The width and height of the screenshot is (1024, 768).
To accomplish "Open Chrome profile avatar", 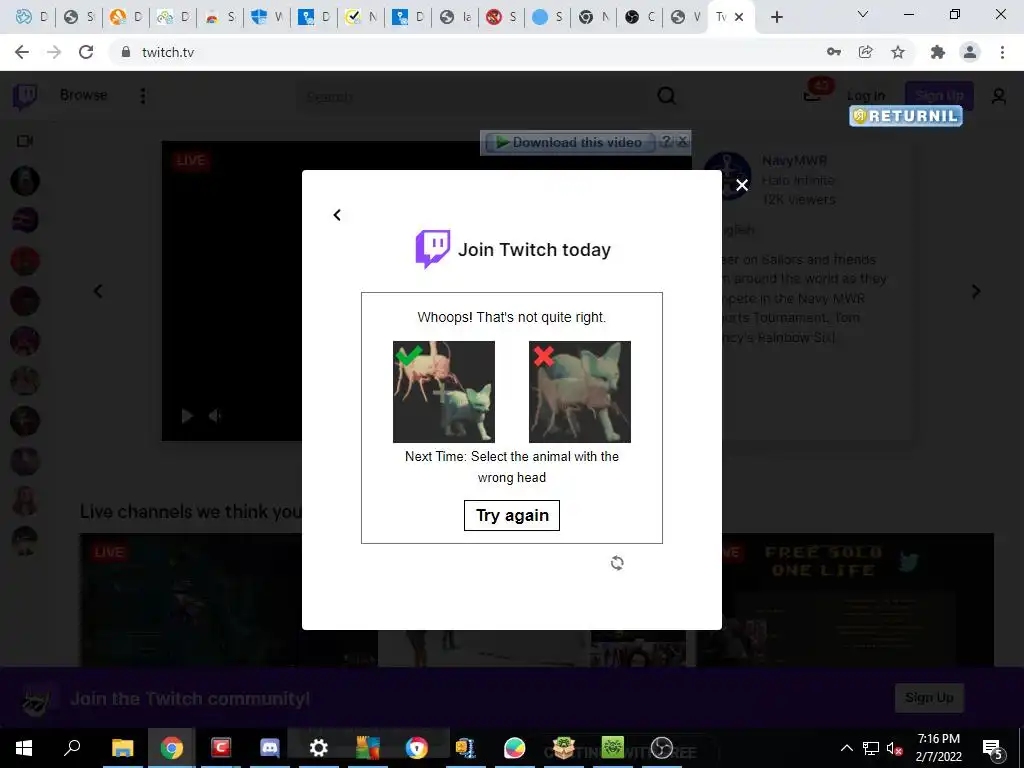I will click(970, 52).
